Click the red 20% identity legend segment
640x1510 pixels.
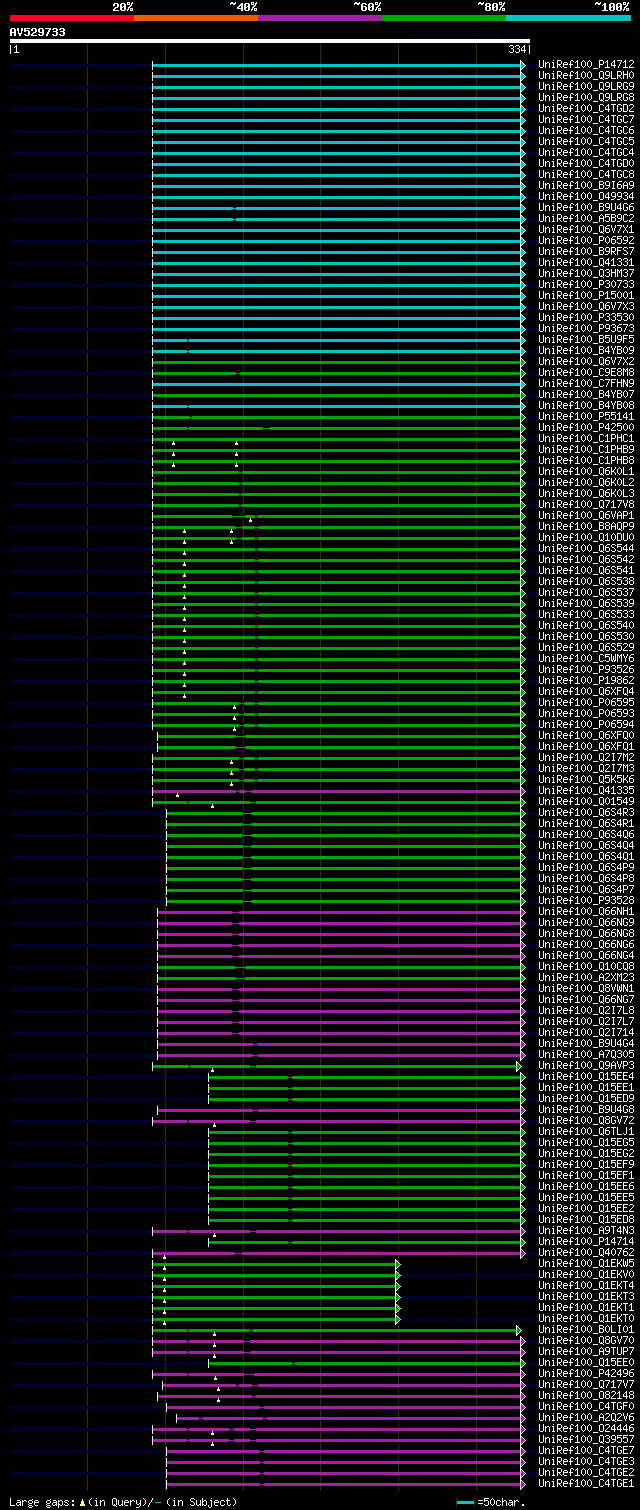coord(72,18)
